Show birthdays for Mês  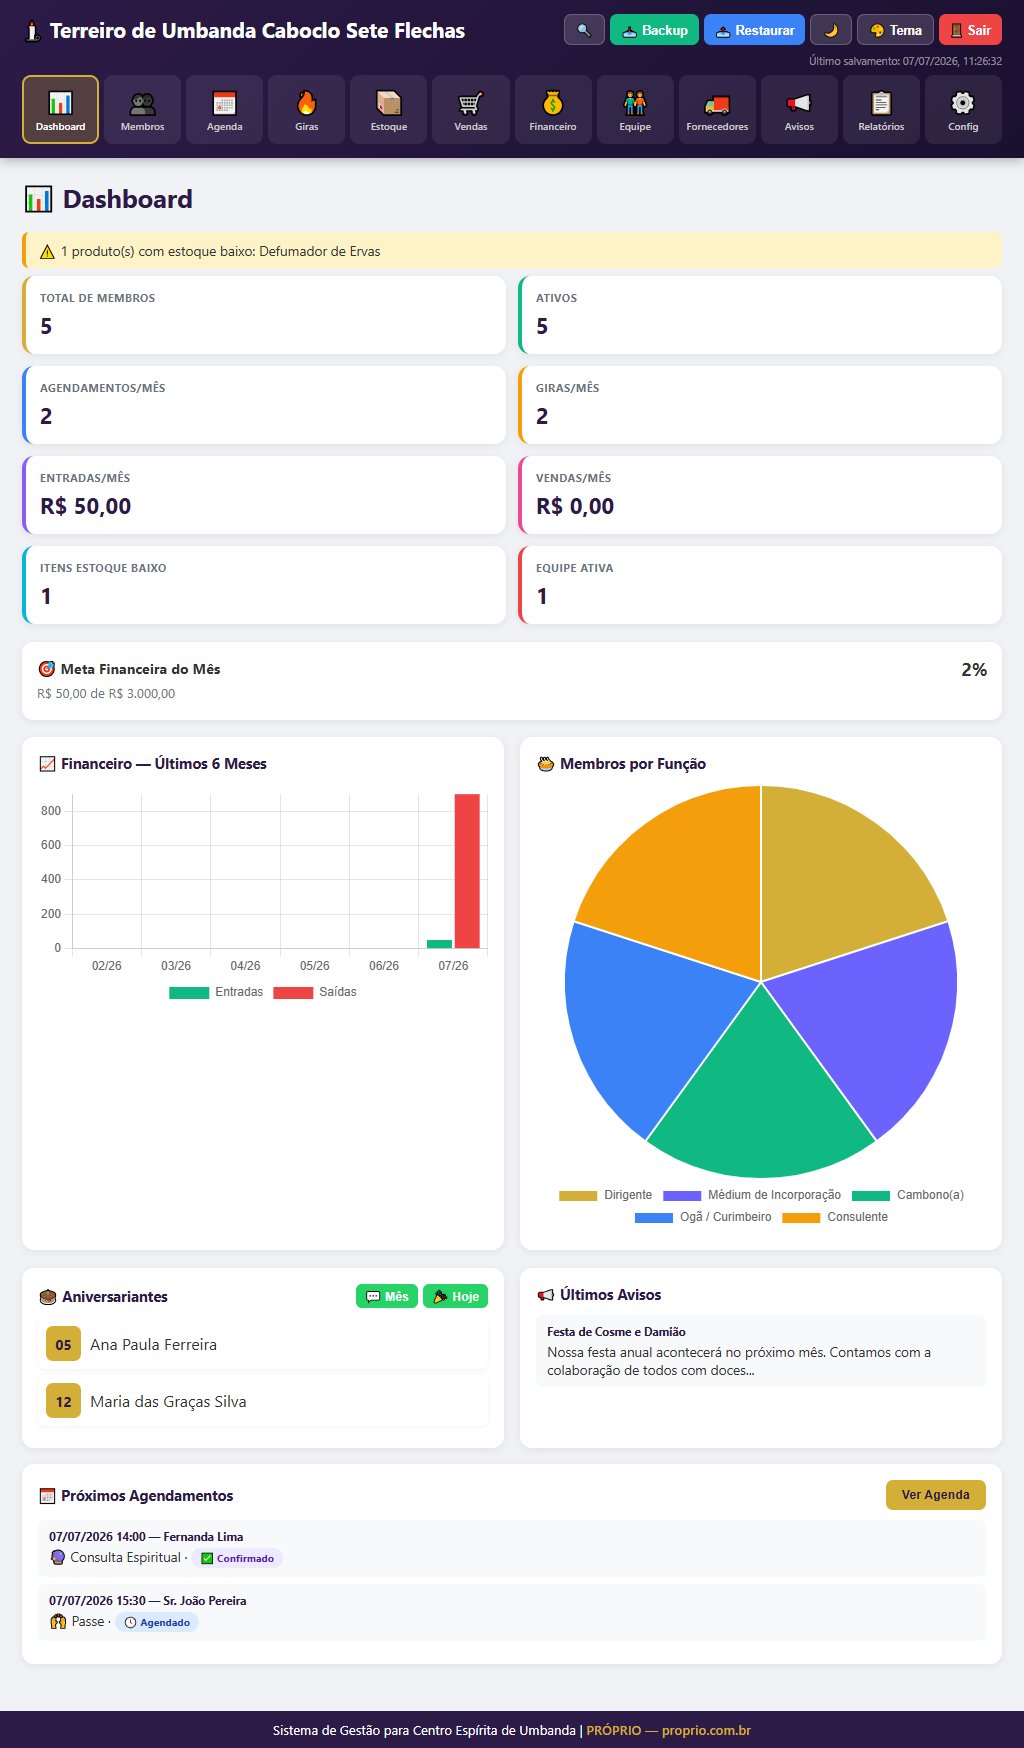point(387,1296)
